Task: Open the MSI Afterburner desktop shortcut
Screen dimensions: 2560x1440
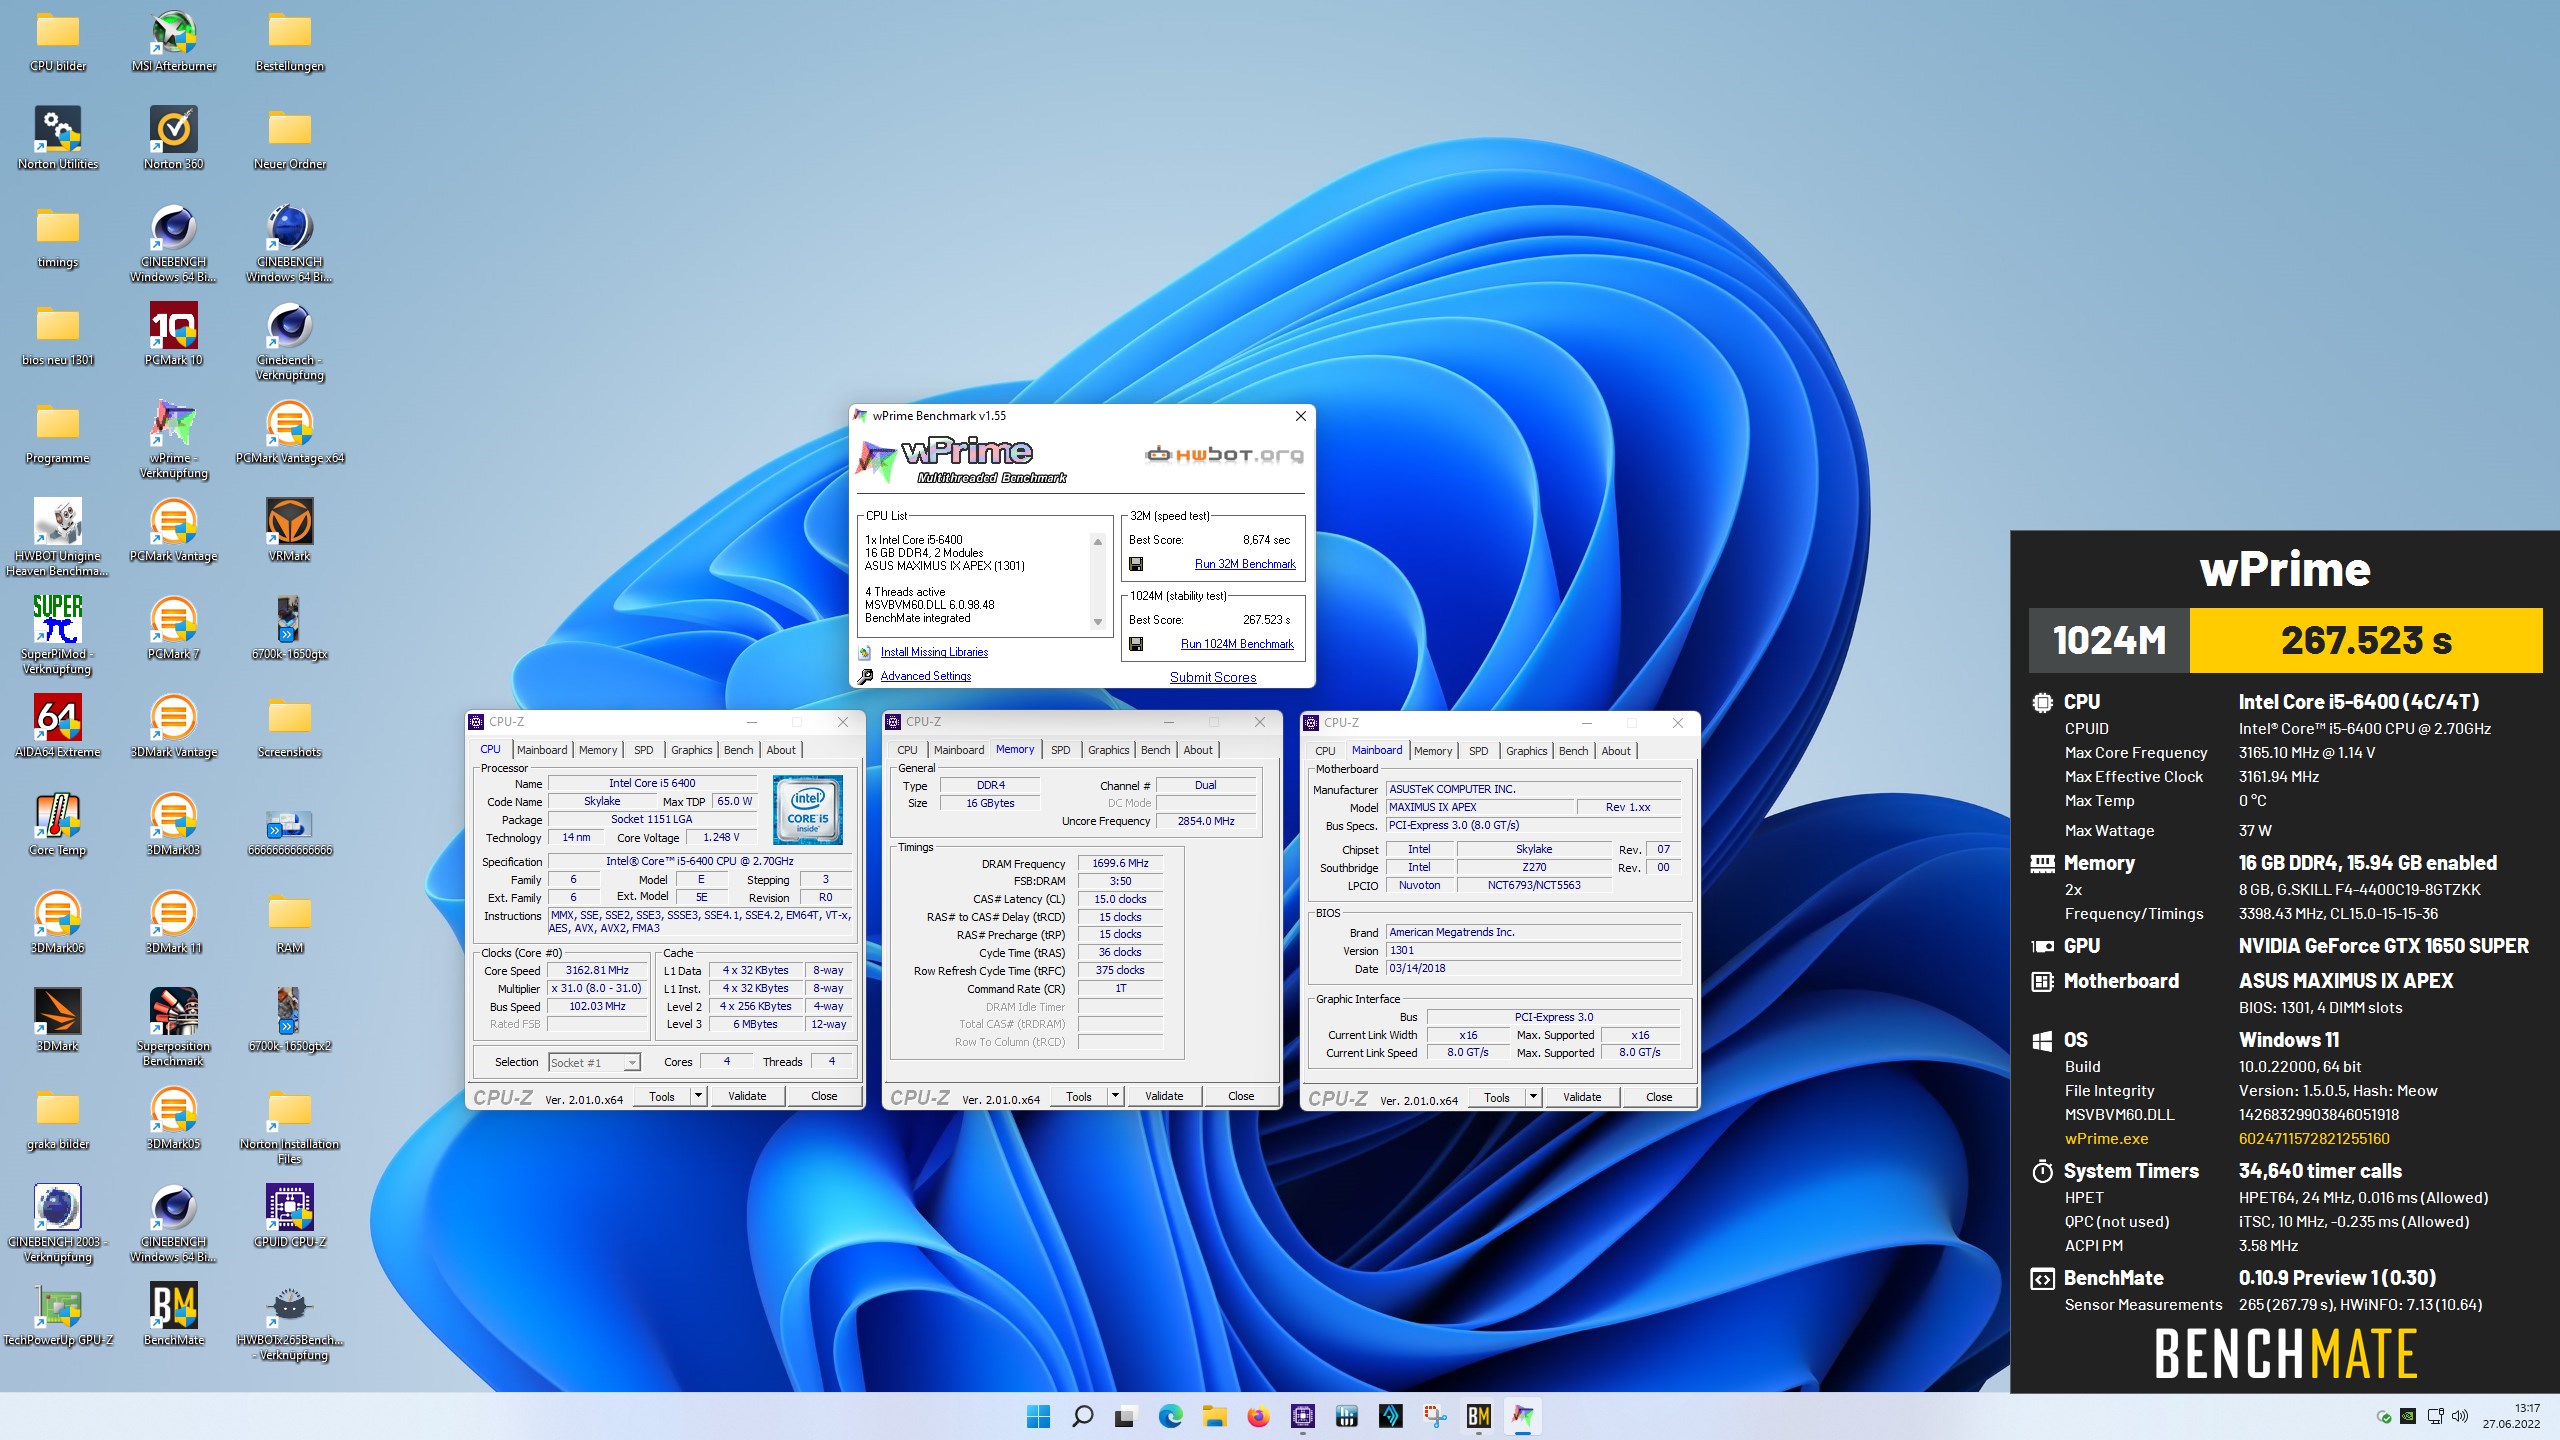Action: (x=173, y=42)
